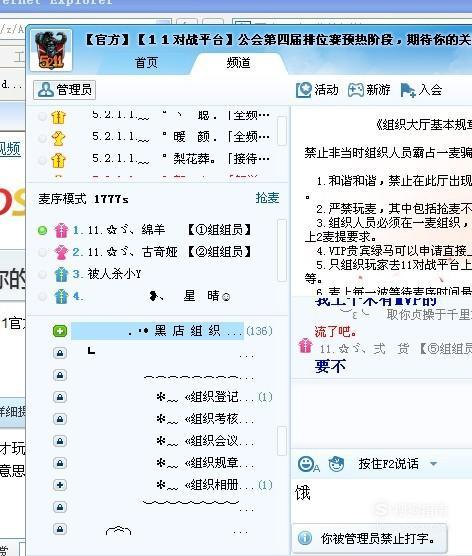Click the 抢麦 link
The image size is (472, 556).
(267, 198)
